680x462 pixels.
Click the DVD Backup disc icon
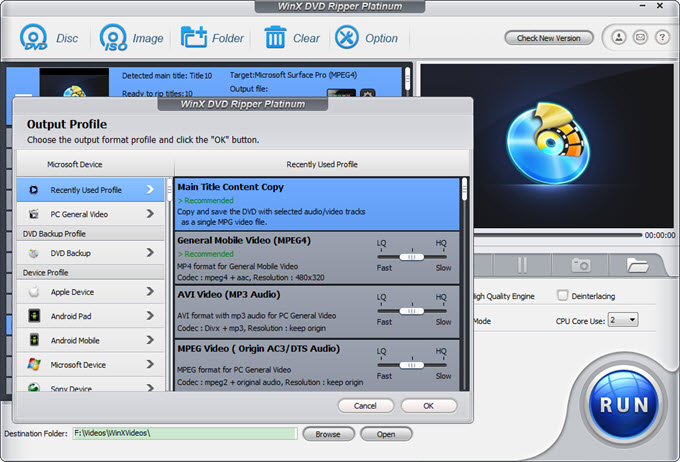point(33,253)
